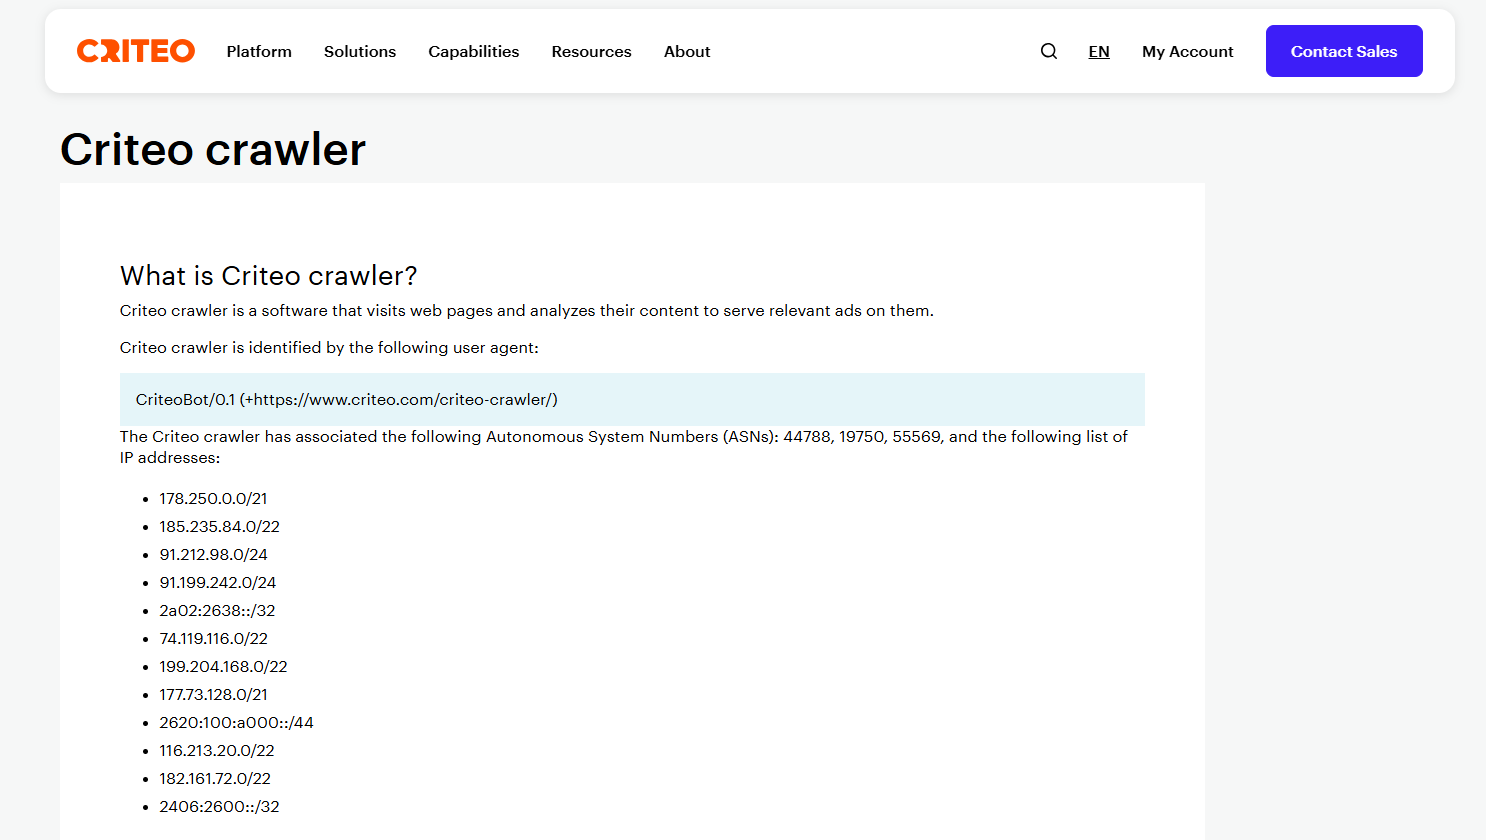Select the 182.161.72.0/22 list entry
Image resolution: width=1486 pixels, height=840 pixels.
(215, 778)
